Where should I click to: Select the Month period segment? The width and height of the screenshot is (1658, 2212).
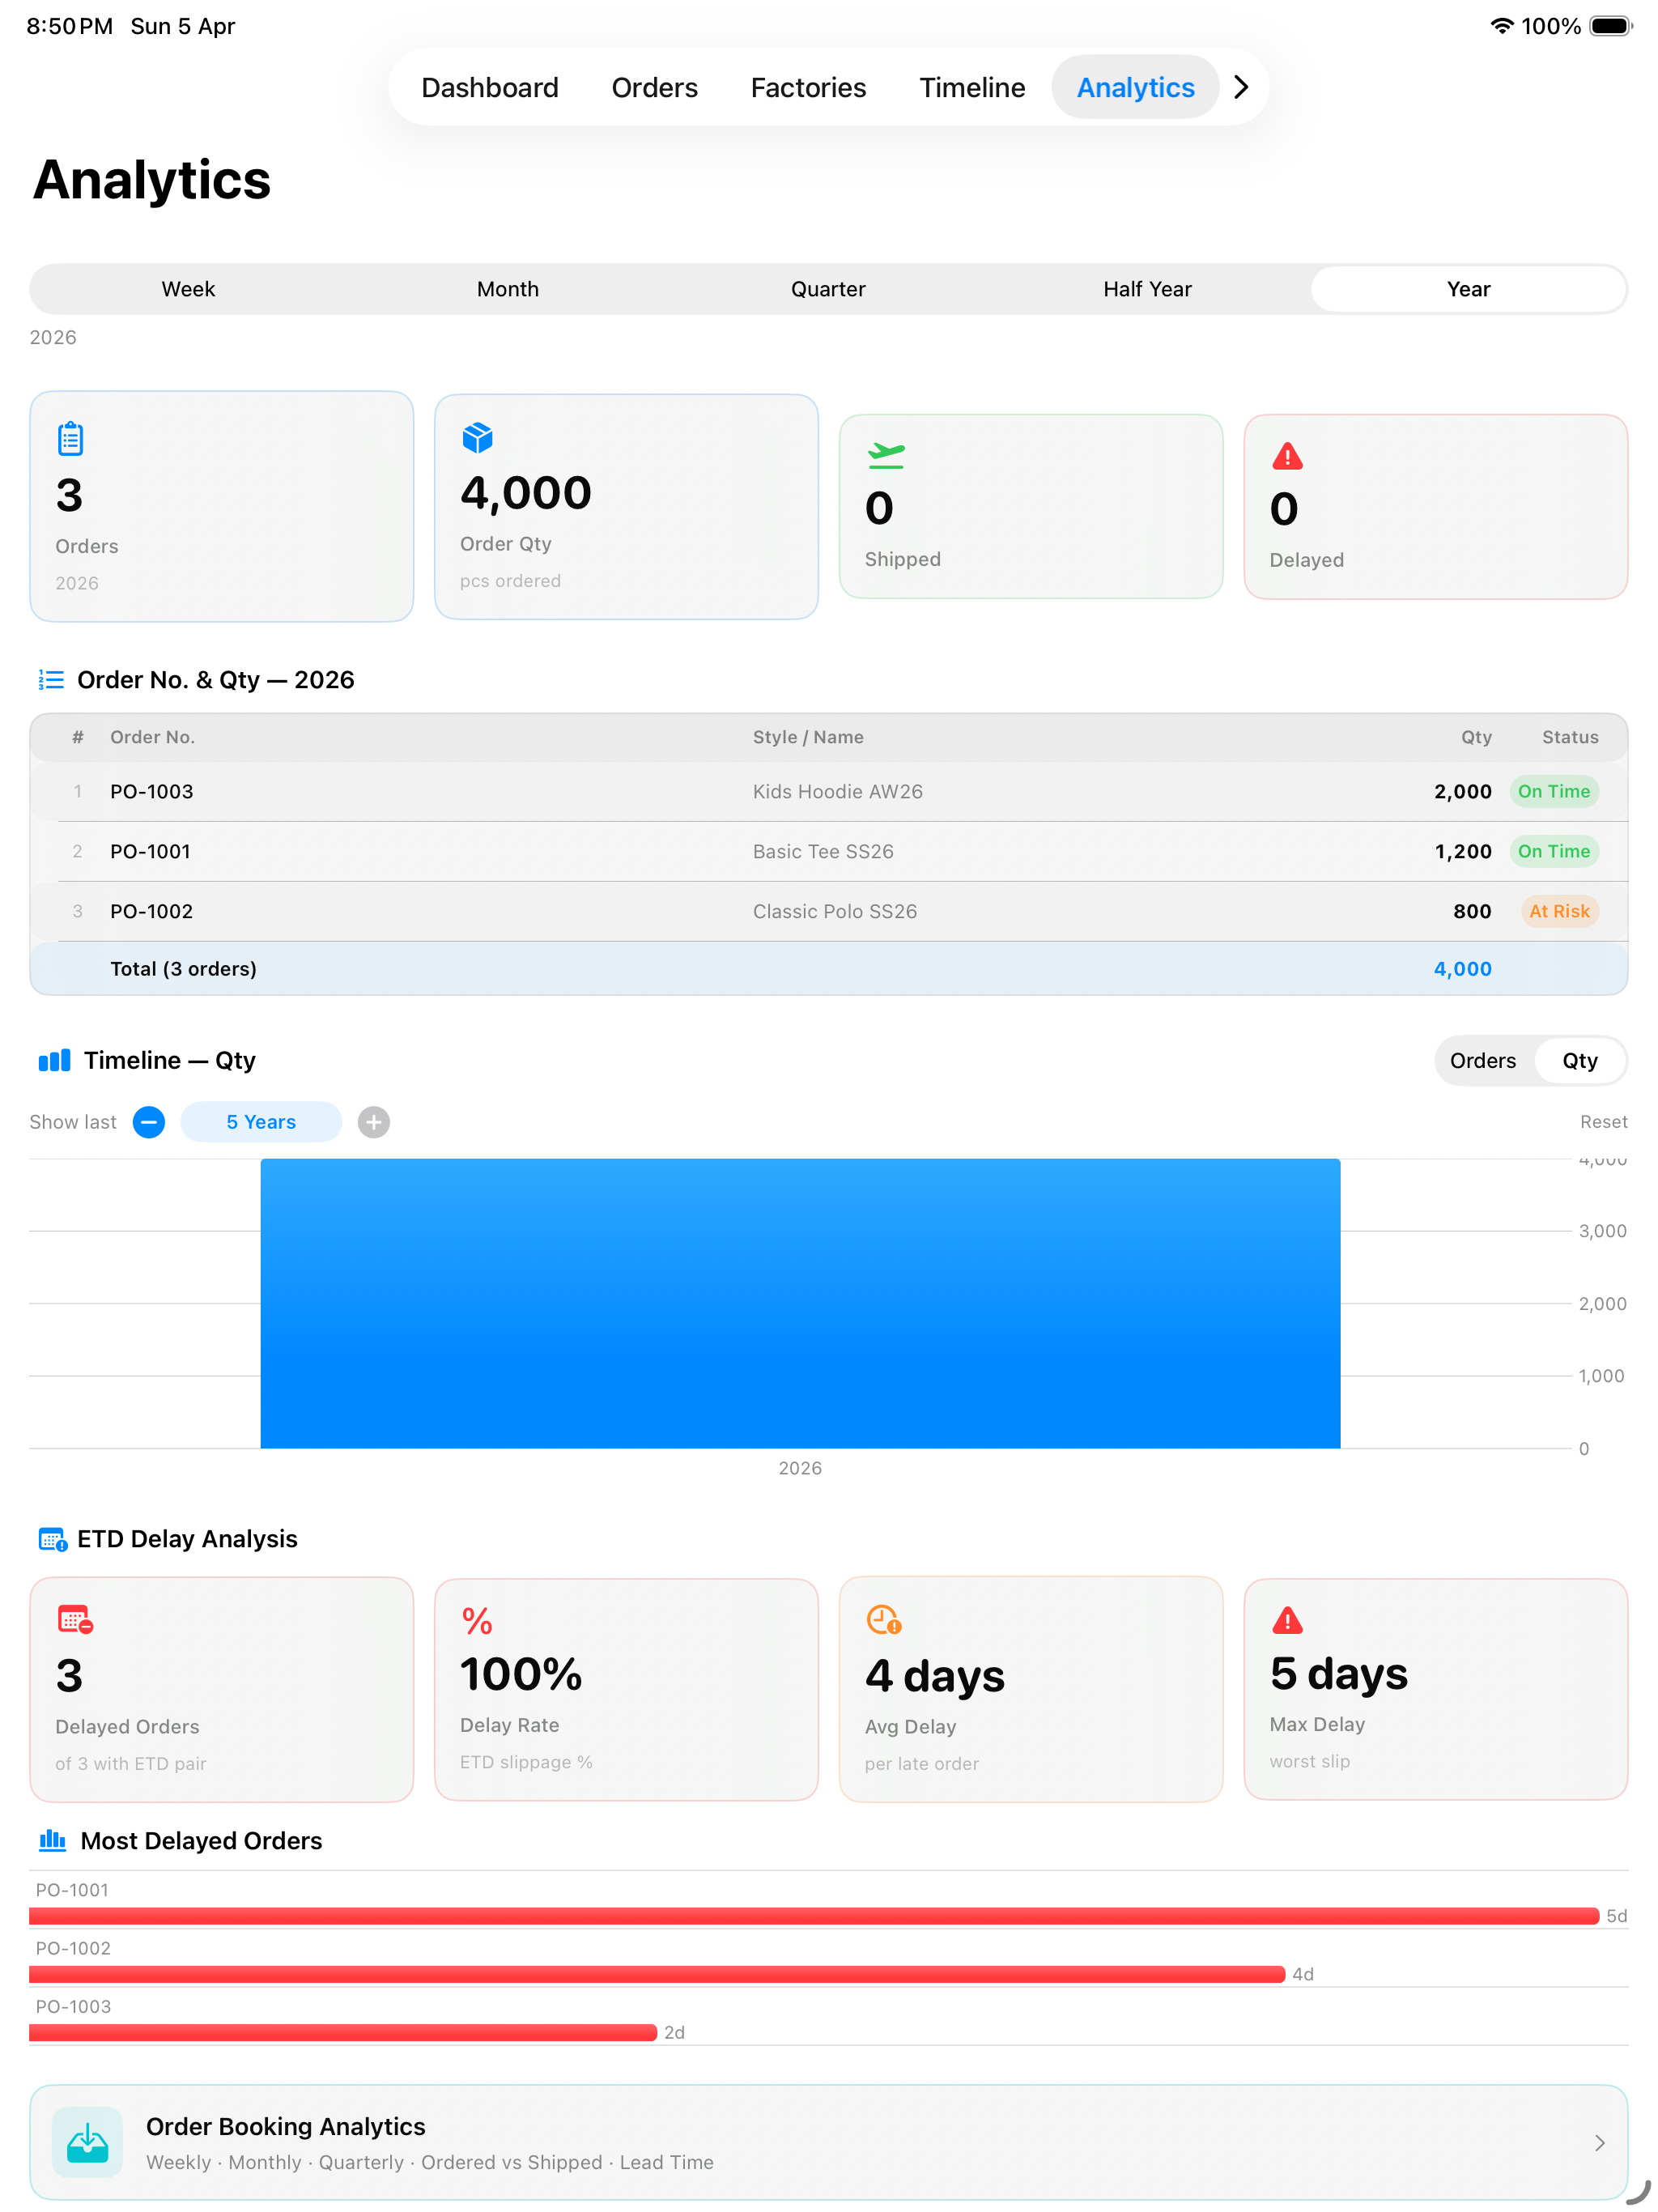[x=508, y=289]
